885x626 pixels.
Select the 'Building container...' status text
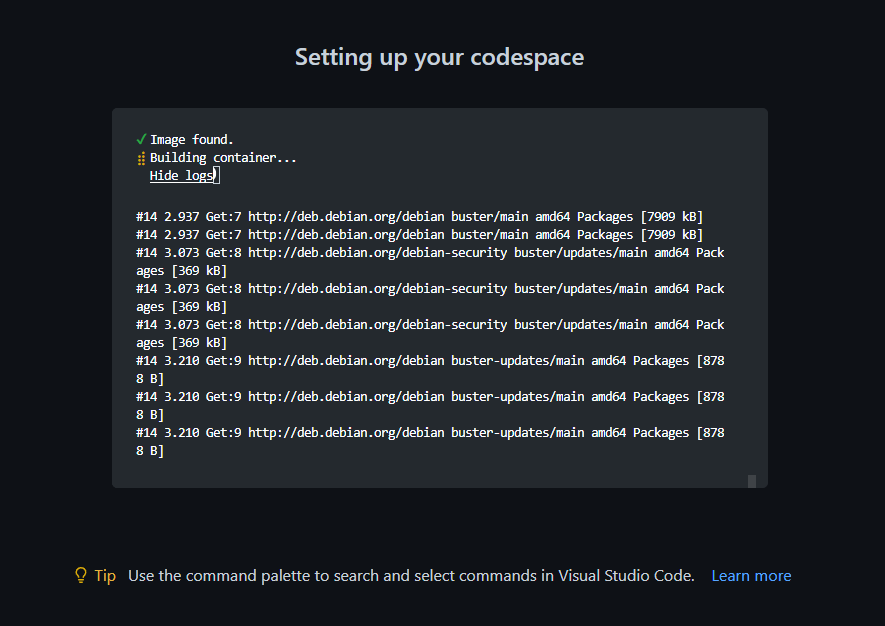coord(223,157)
